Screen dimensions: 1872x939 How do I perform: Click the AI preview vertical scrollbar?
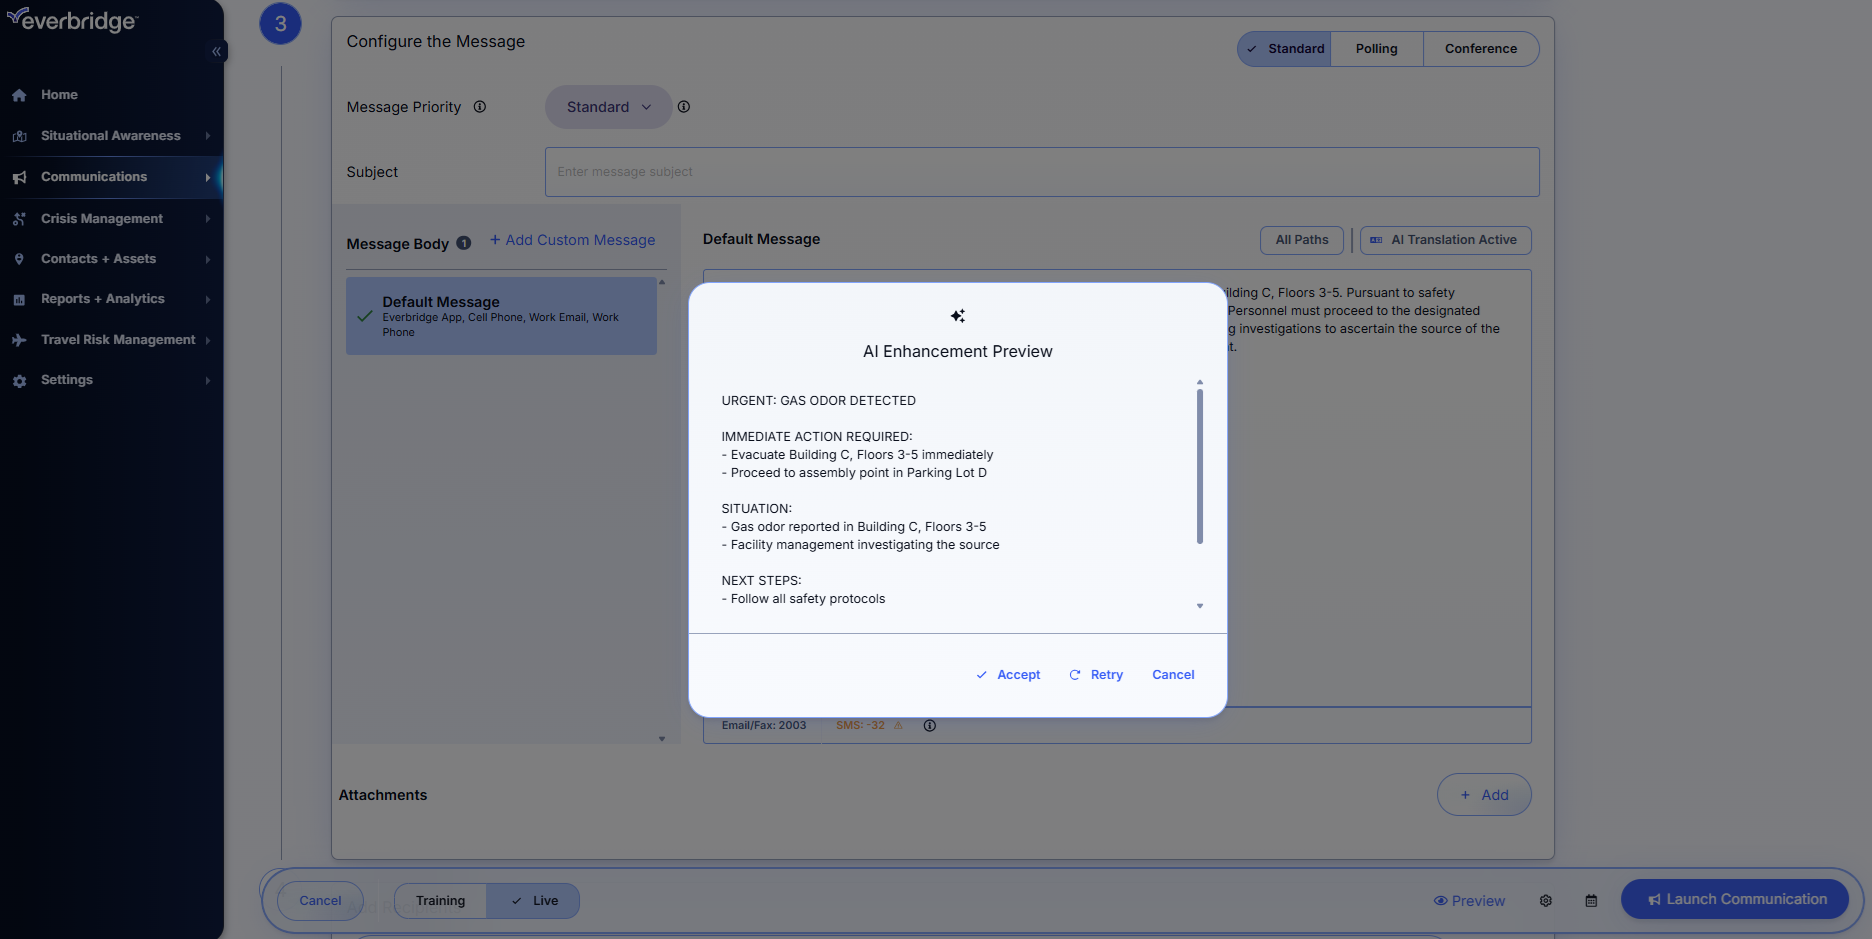(1200, 466)
